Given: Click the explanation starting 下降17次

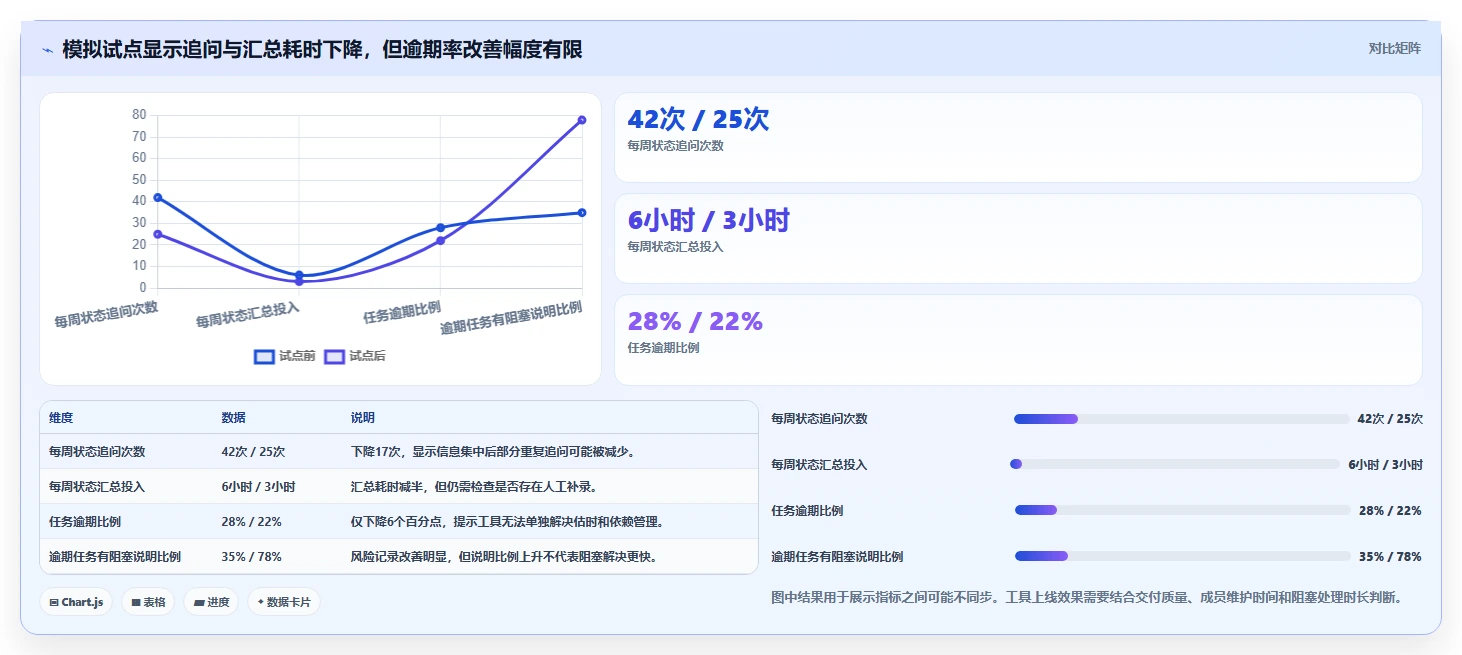Looking at the screenshot, I should coord(493,452).
